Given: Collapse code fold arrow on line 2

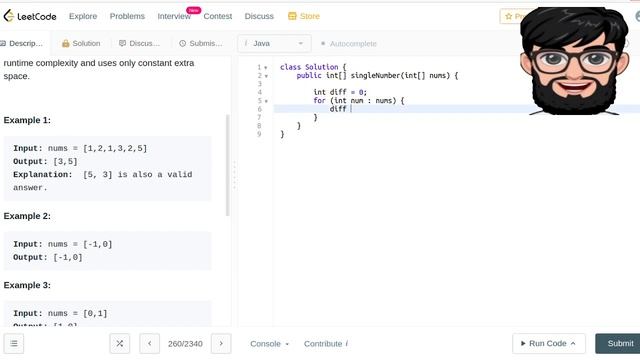Looking at the screenshot, I should coord(266,76).
